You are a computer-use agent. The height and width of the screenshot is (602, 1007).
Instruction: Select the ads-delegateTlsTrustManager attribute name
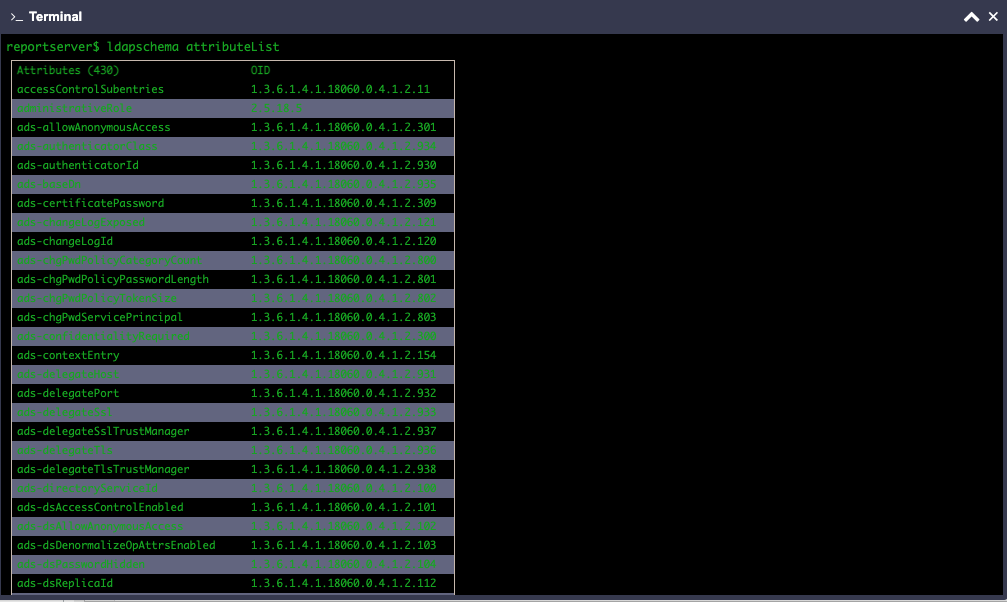coord(103,469)
